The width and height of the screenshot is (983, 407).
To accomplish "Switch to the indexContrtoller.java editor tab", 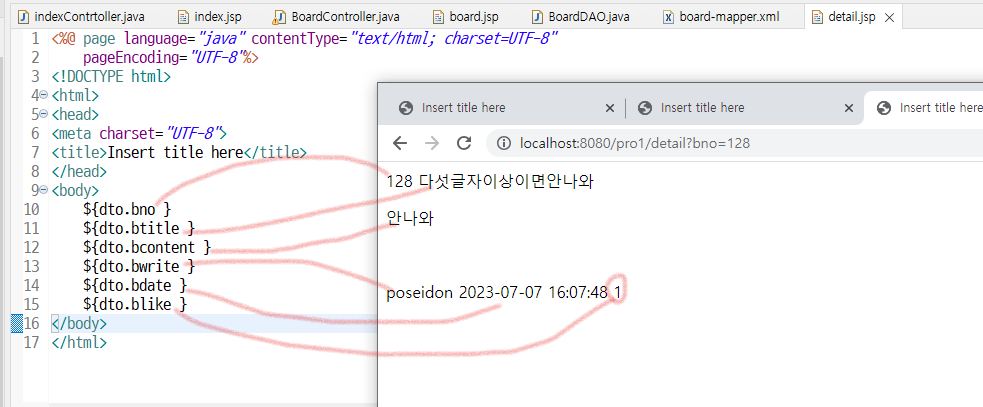I will point(82,16).
